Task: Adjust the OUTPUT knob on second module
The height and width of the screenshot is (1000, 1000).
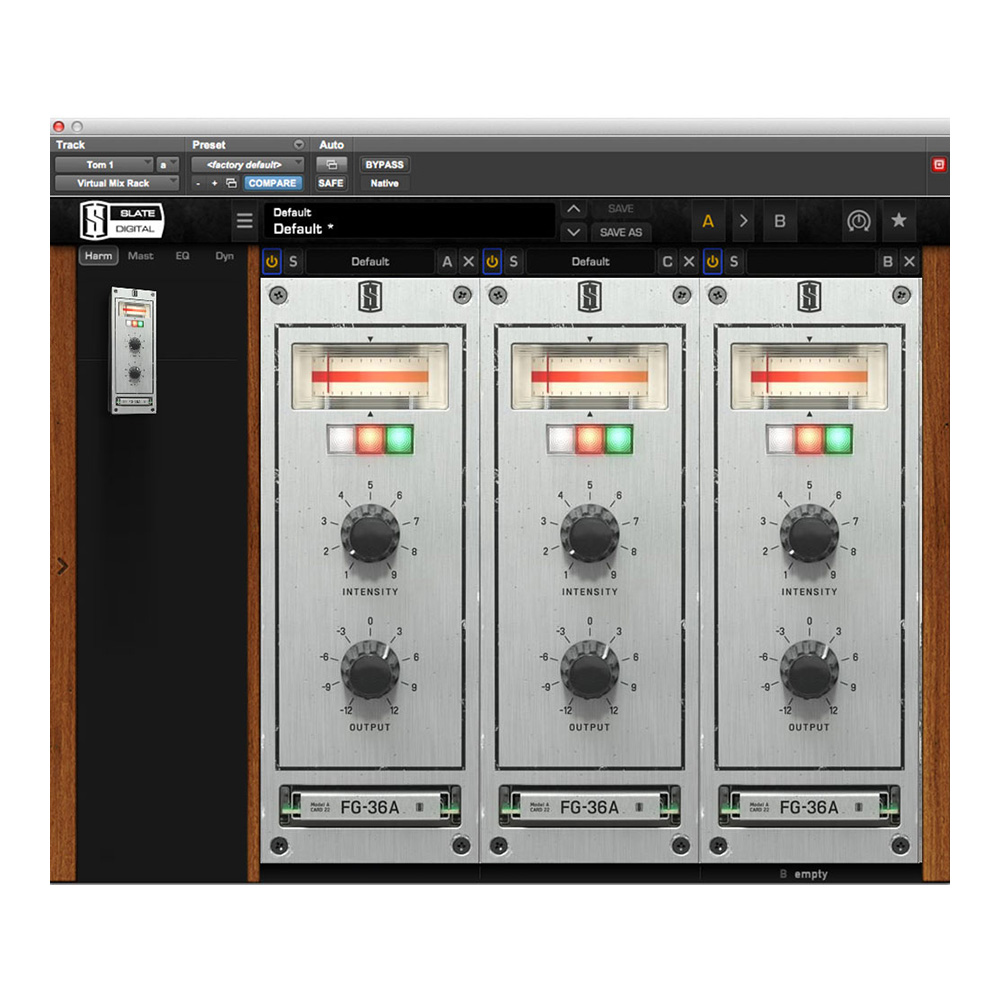Action: (590, 670)
